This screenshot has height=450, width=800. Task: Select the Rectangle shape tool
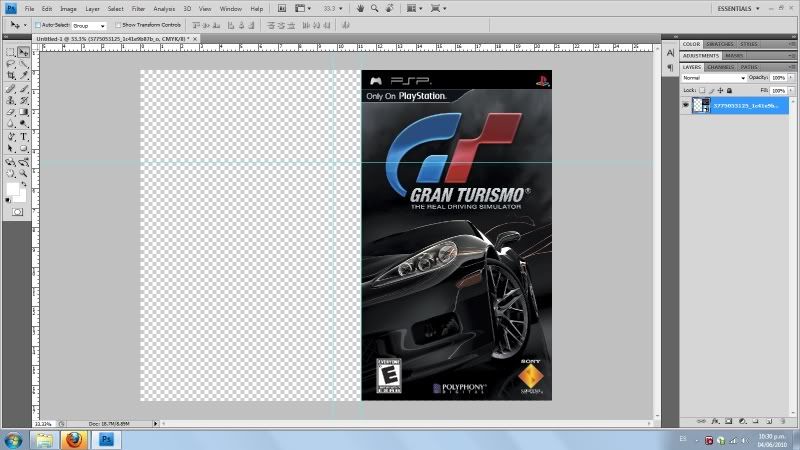pyautogui.click(x=23, y=148)
